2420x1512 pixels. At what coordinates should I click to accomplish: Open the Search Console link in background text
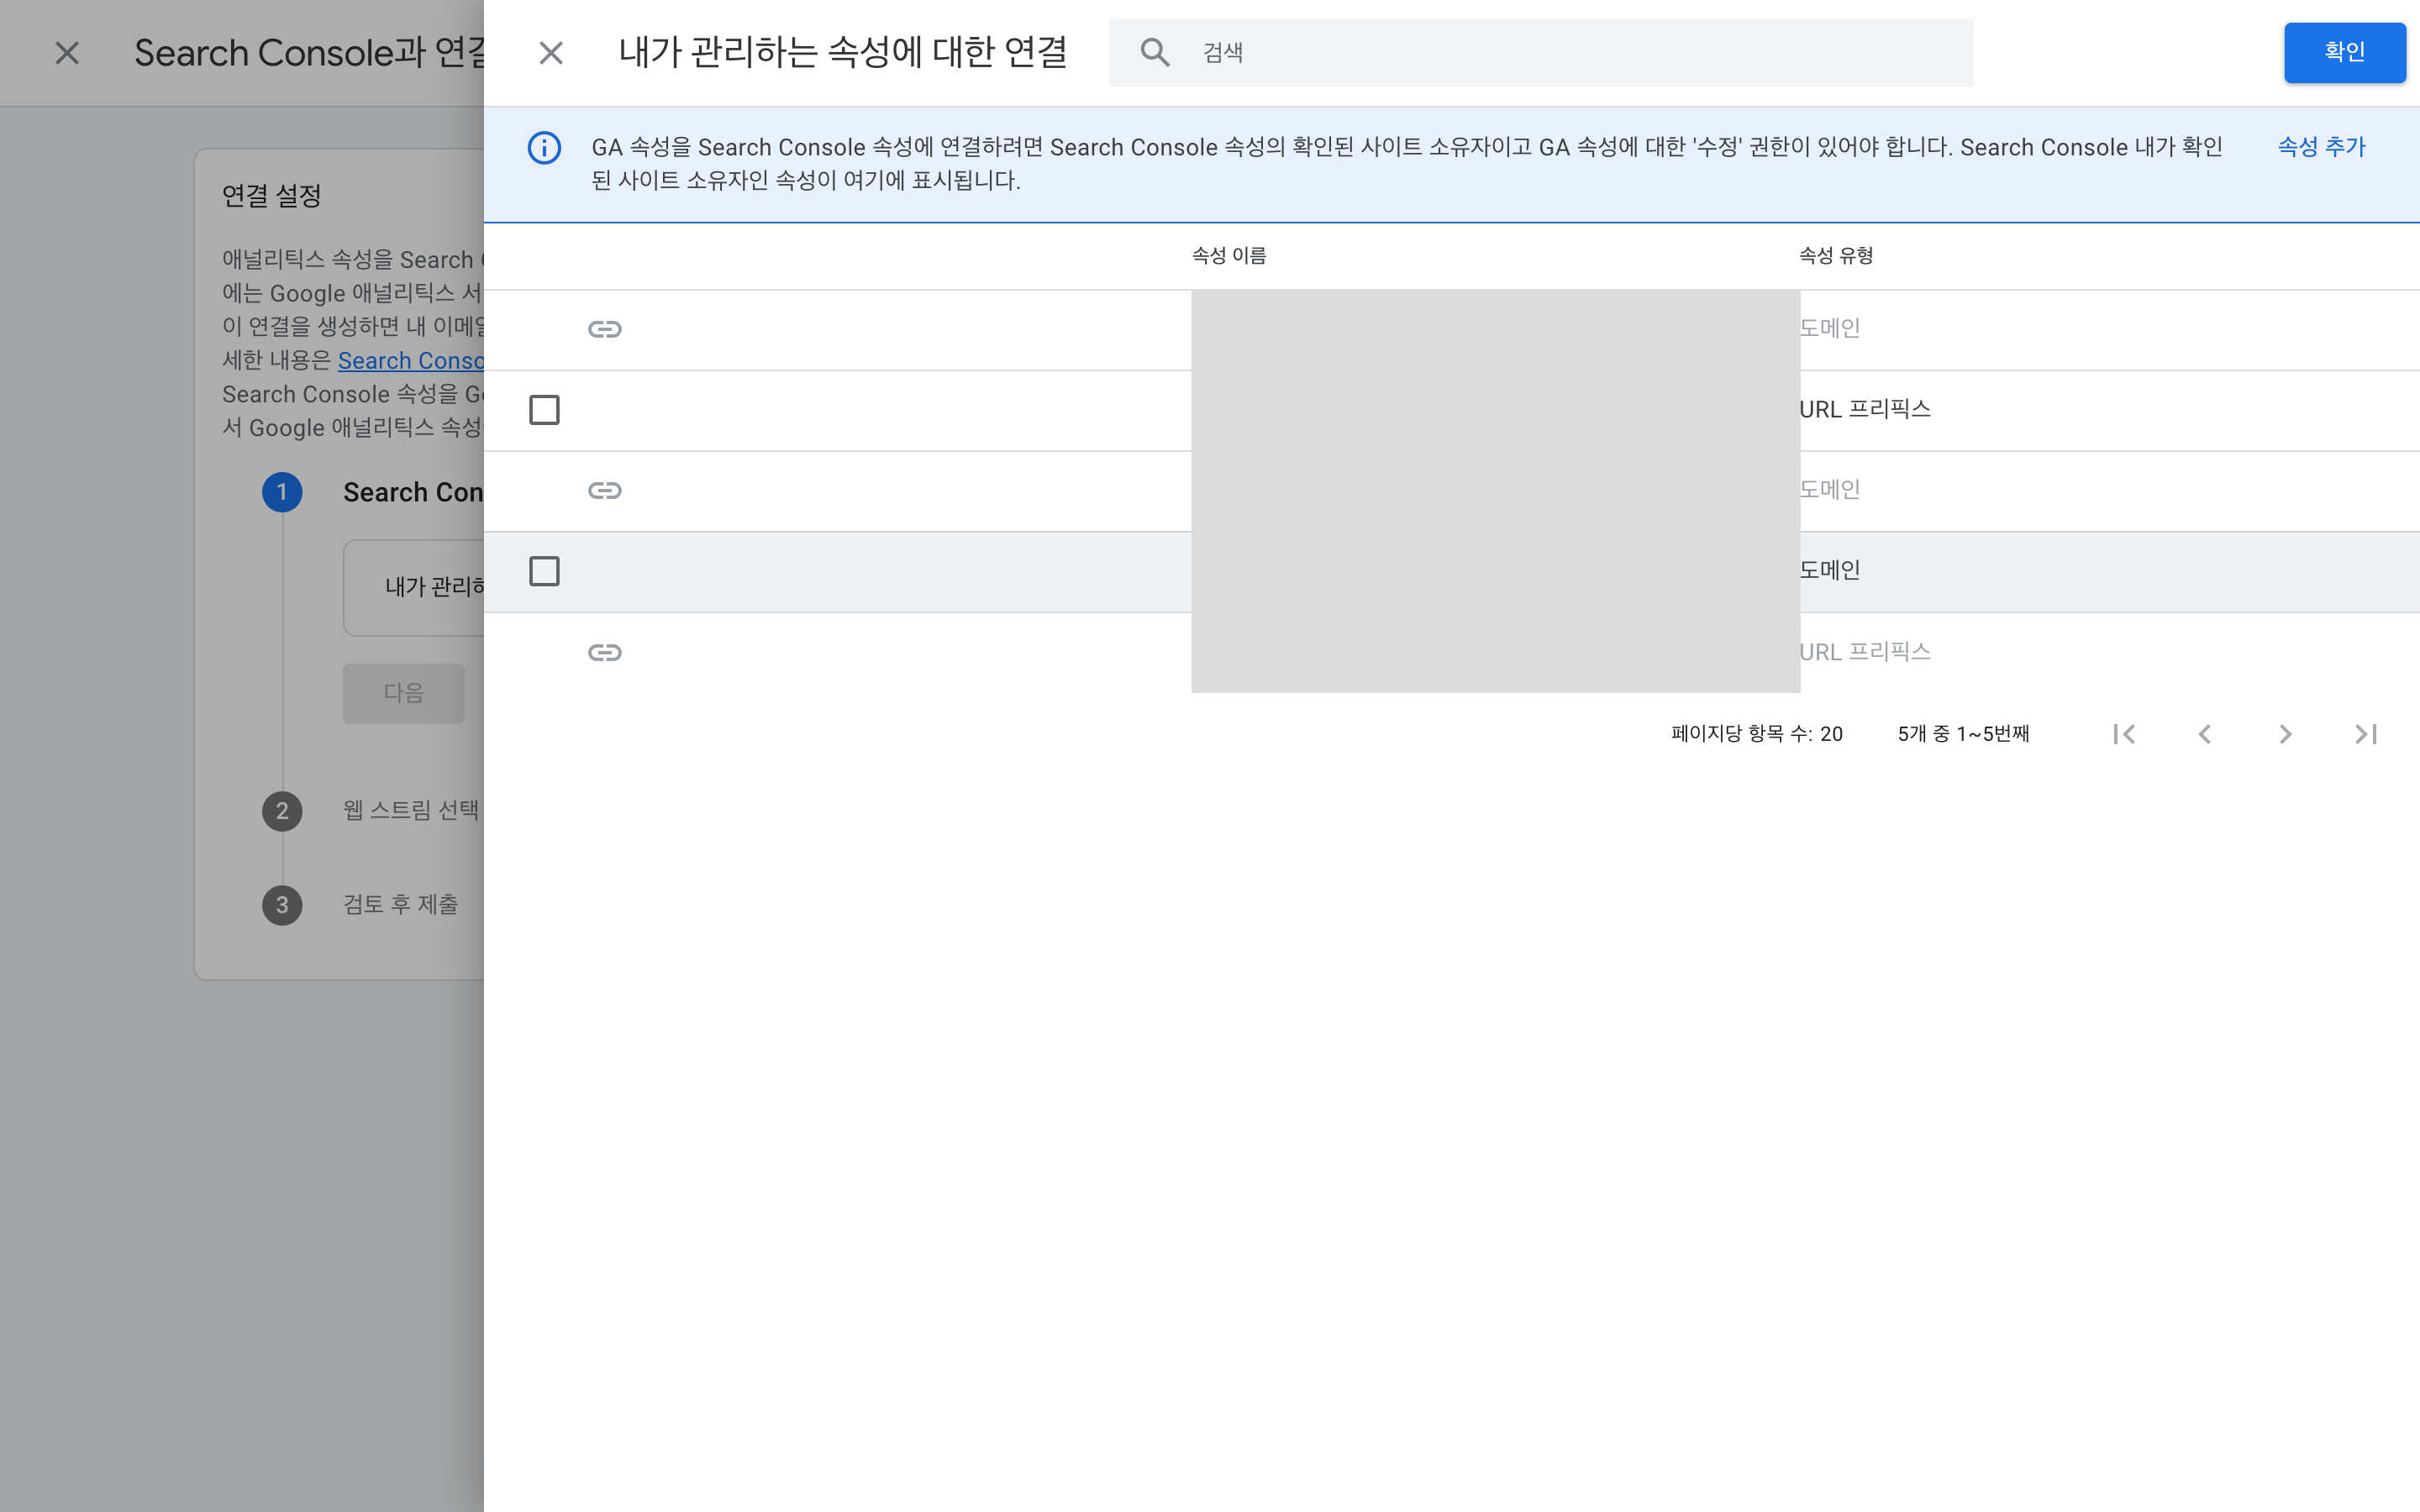410,361
